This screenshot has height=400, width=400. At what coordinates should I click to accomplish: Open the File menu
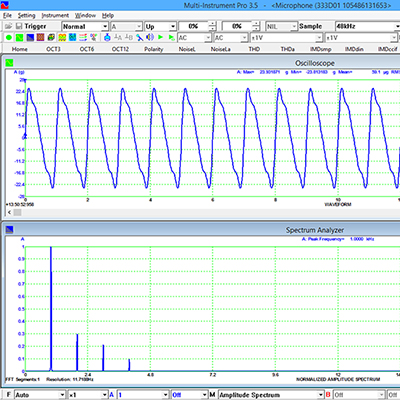7,15
